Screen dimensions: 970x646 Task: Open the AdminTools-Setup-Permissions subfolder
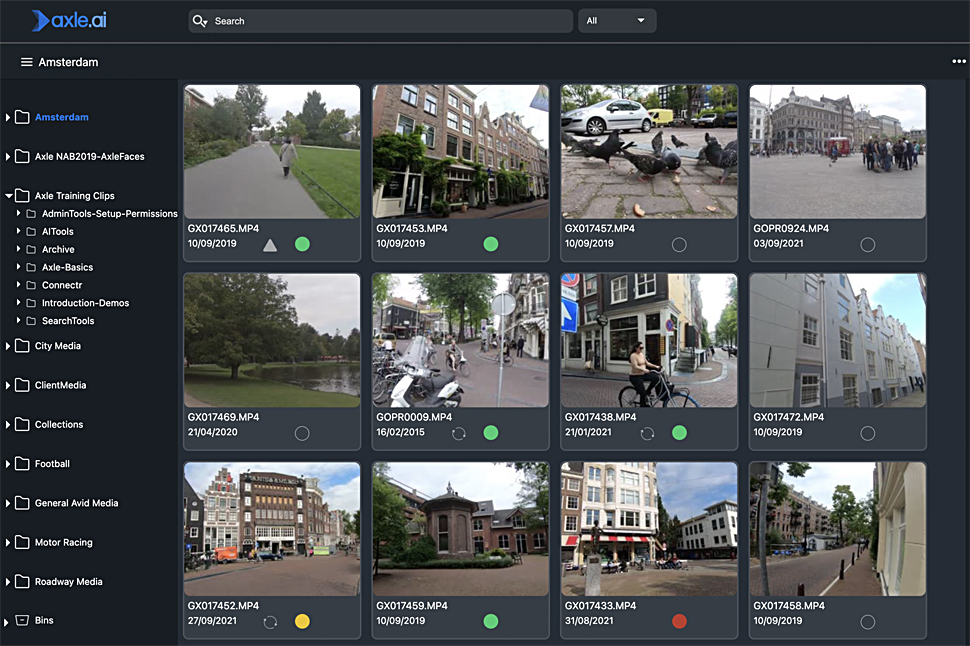tap(109, 213)
